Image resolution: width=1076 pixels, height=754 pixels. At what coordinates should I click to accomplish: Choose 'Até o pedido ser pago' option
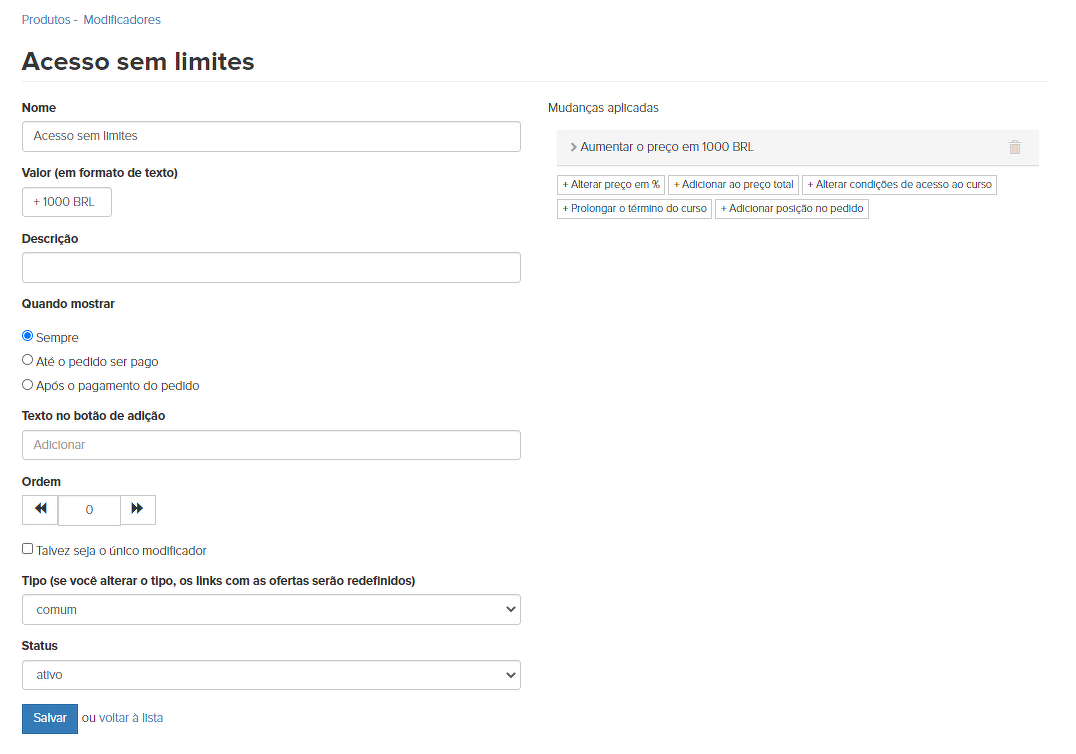[28, 360]
